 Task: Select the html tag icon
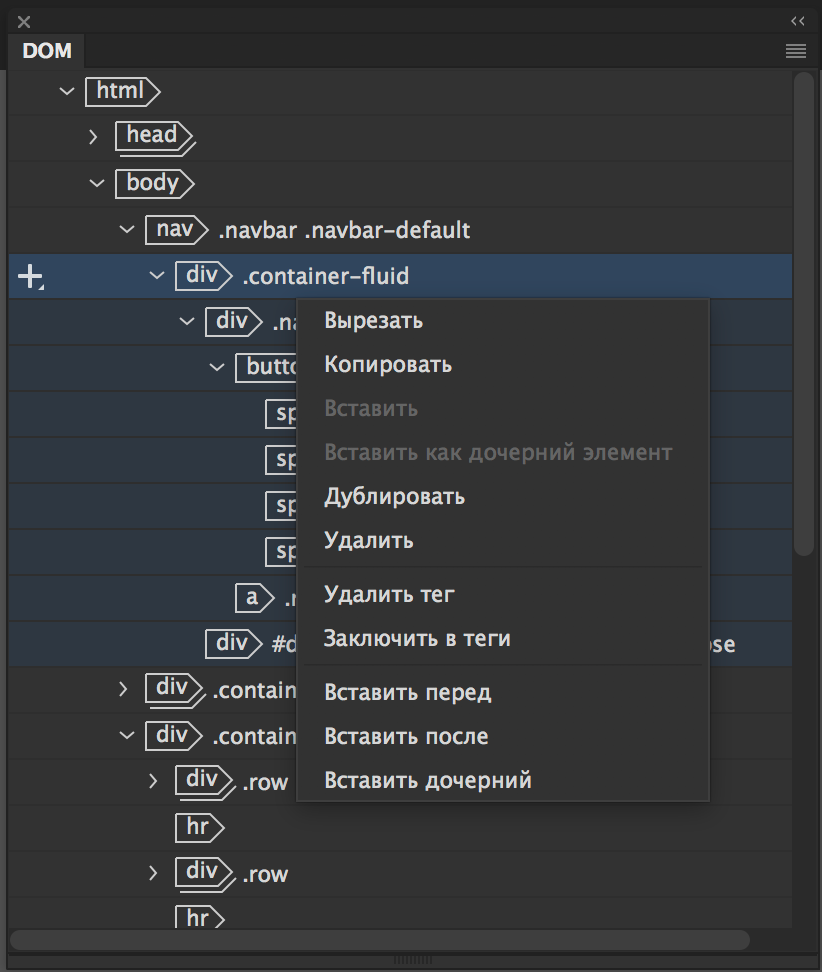pos(122,91)
